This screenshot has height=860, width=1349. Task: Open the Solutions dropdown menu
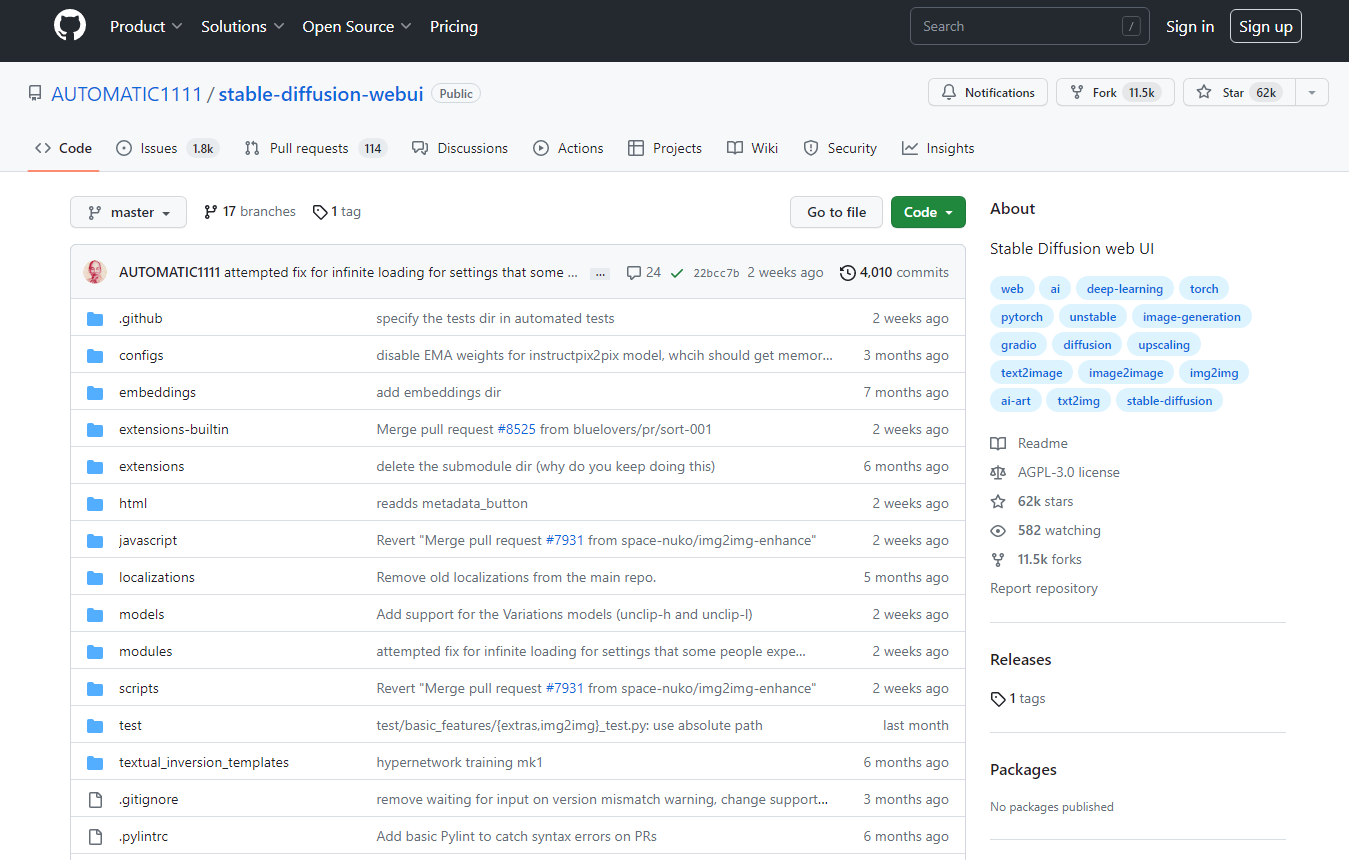(x=243, y=27)
